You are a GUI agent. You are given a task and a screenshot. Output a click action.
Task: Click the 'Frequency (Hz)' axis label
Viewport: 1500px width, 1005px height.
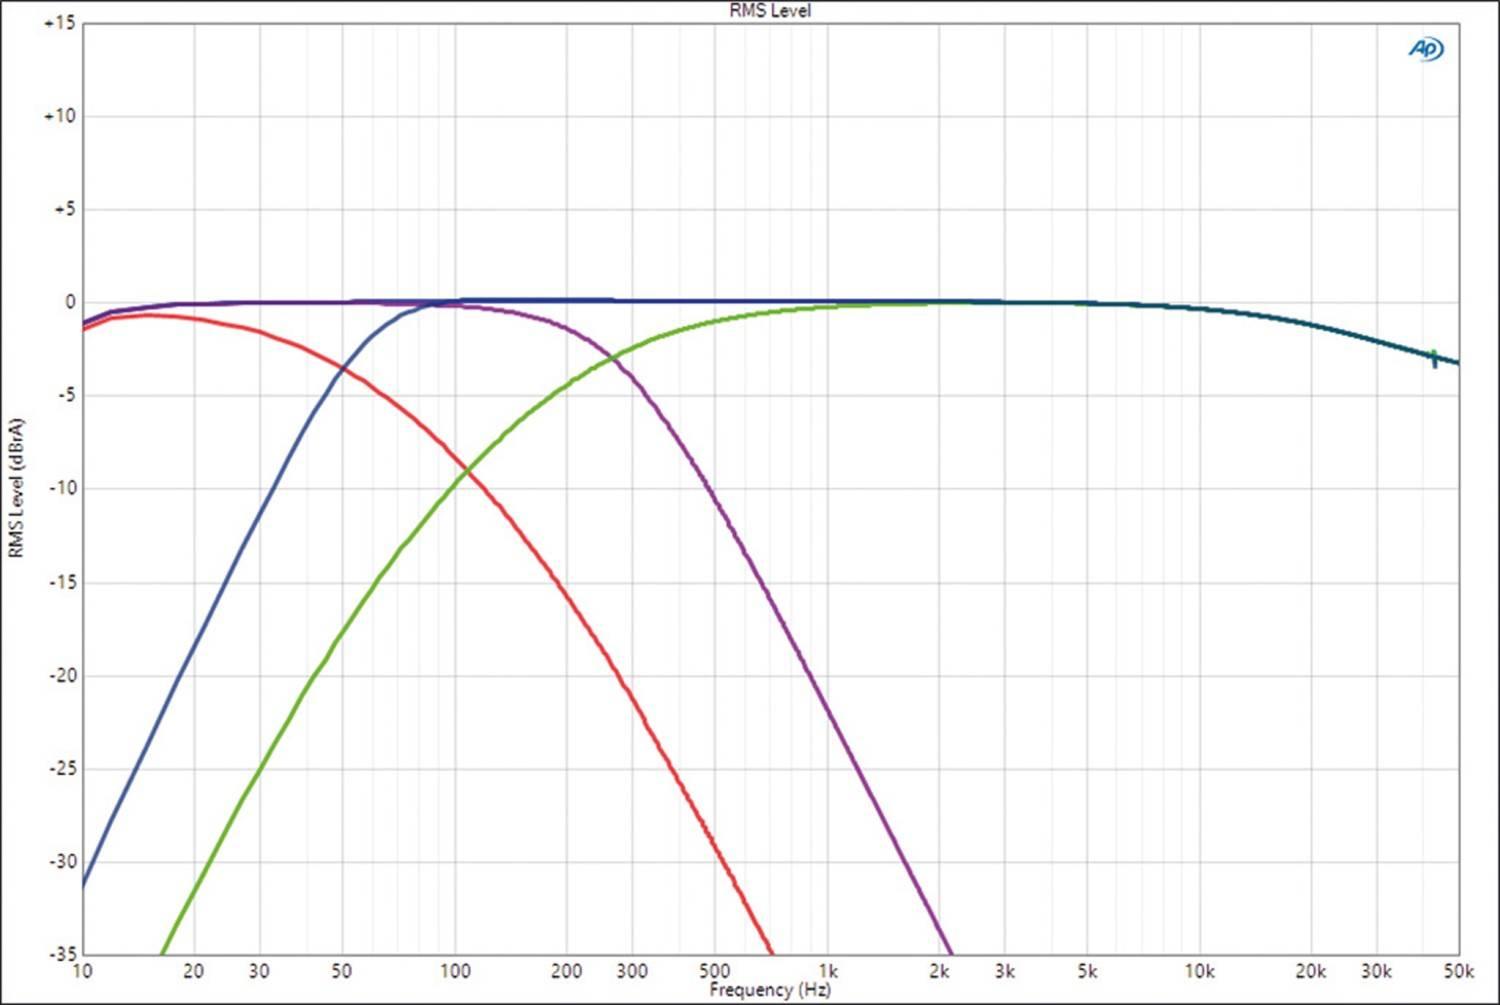click(x=770, y=990)
